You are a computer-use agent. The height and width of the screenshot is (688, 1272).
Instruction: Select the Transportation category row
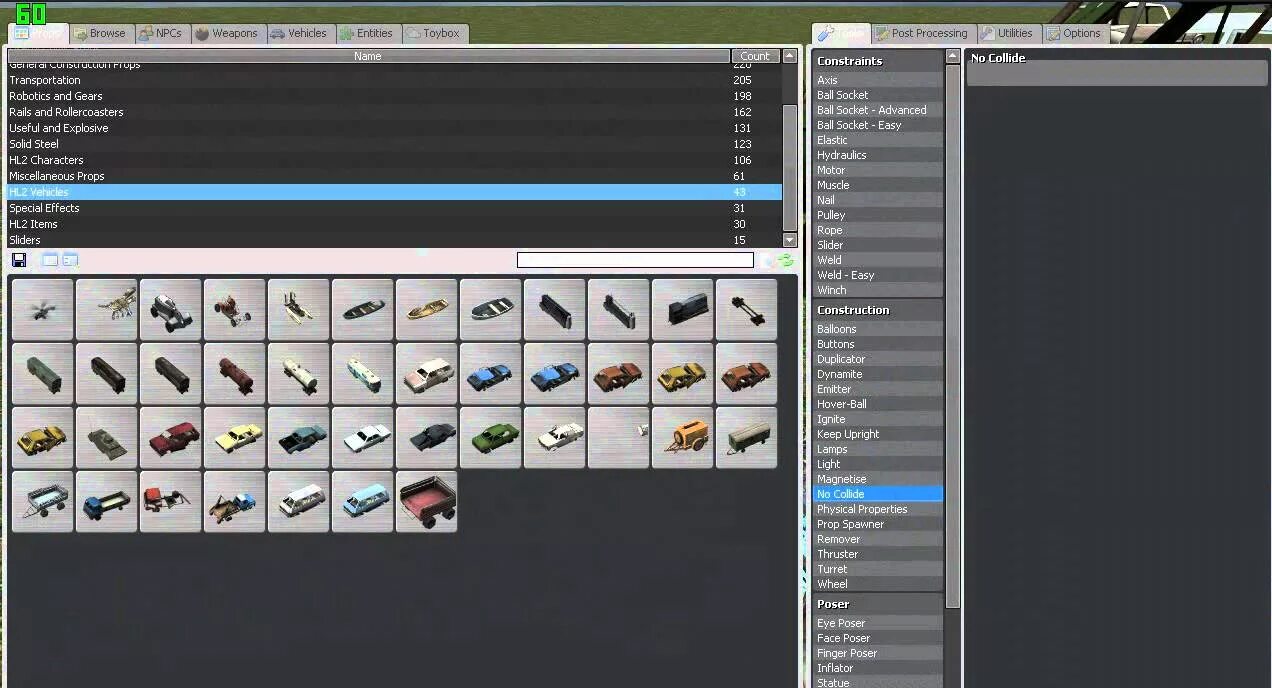pyautogui.click(x=394, y=80)
